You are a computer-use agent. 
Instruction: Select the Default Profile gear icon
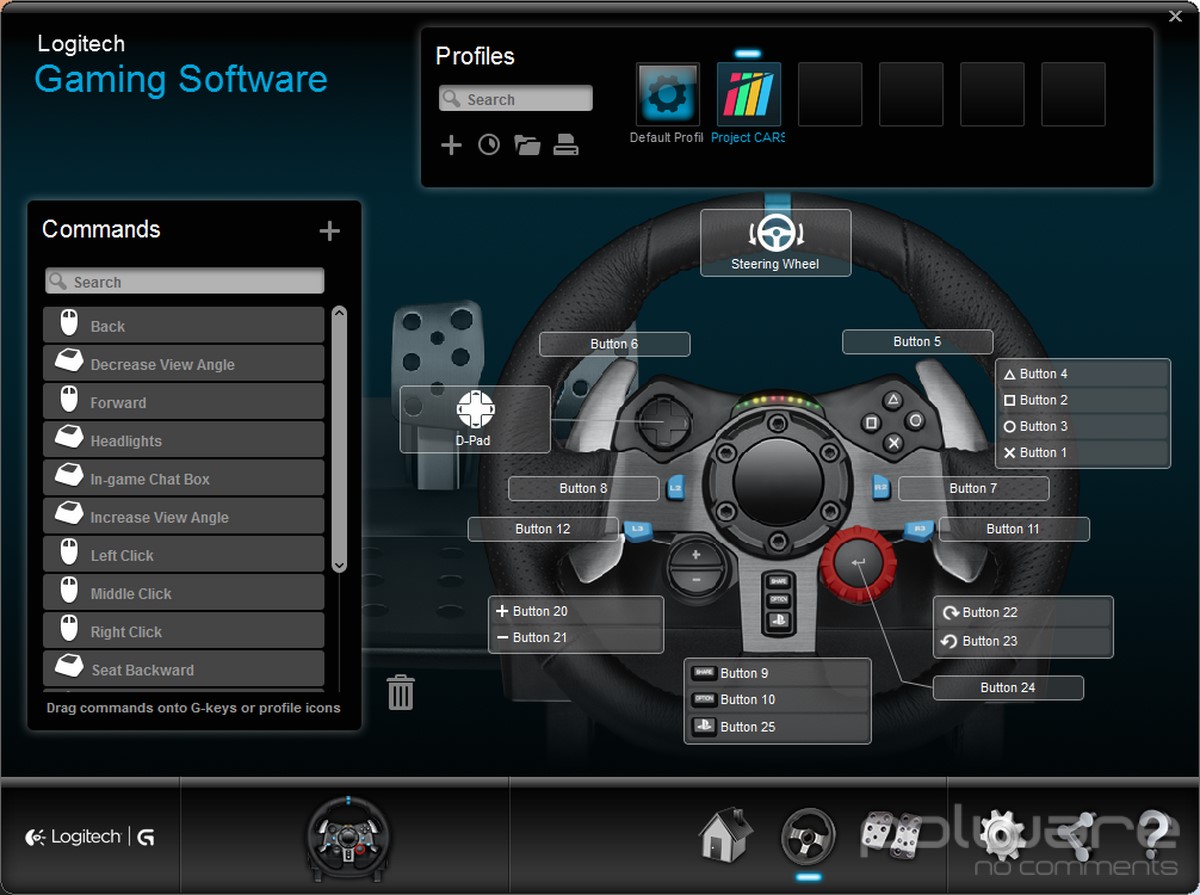tap(667, 94)
